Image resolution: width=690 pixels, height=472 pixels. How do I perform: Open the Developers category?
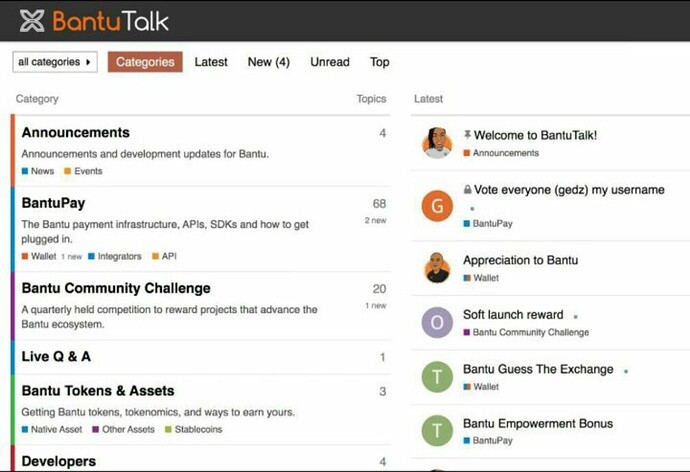point(59,461)
